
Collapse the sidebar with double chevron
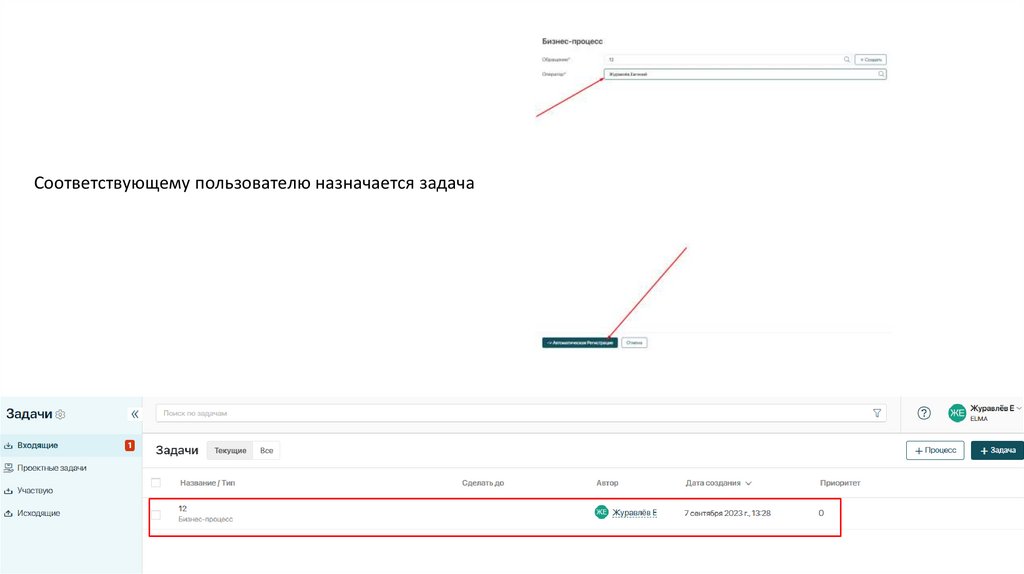[135, 414]
